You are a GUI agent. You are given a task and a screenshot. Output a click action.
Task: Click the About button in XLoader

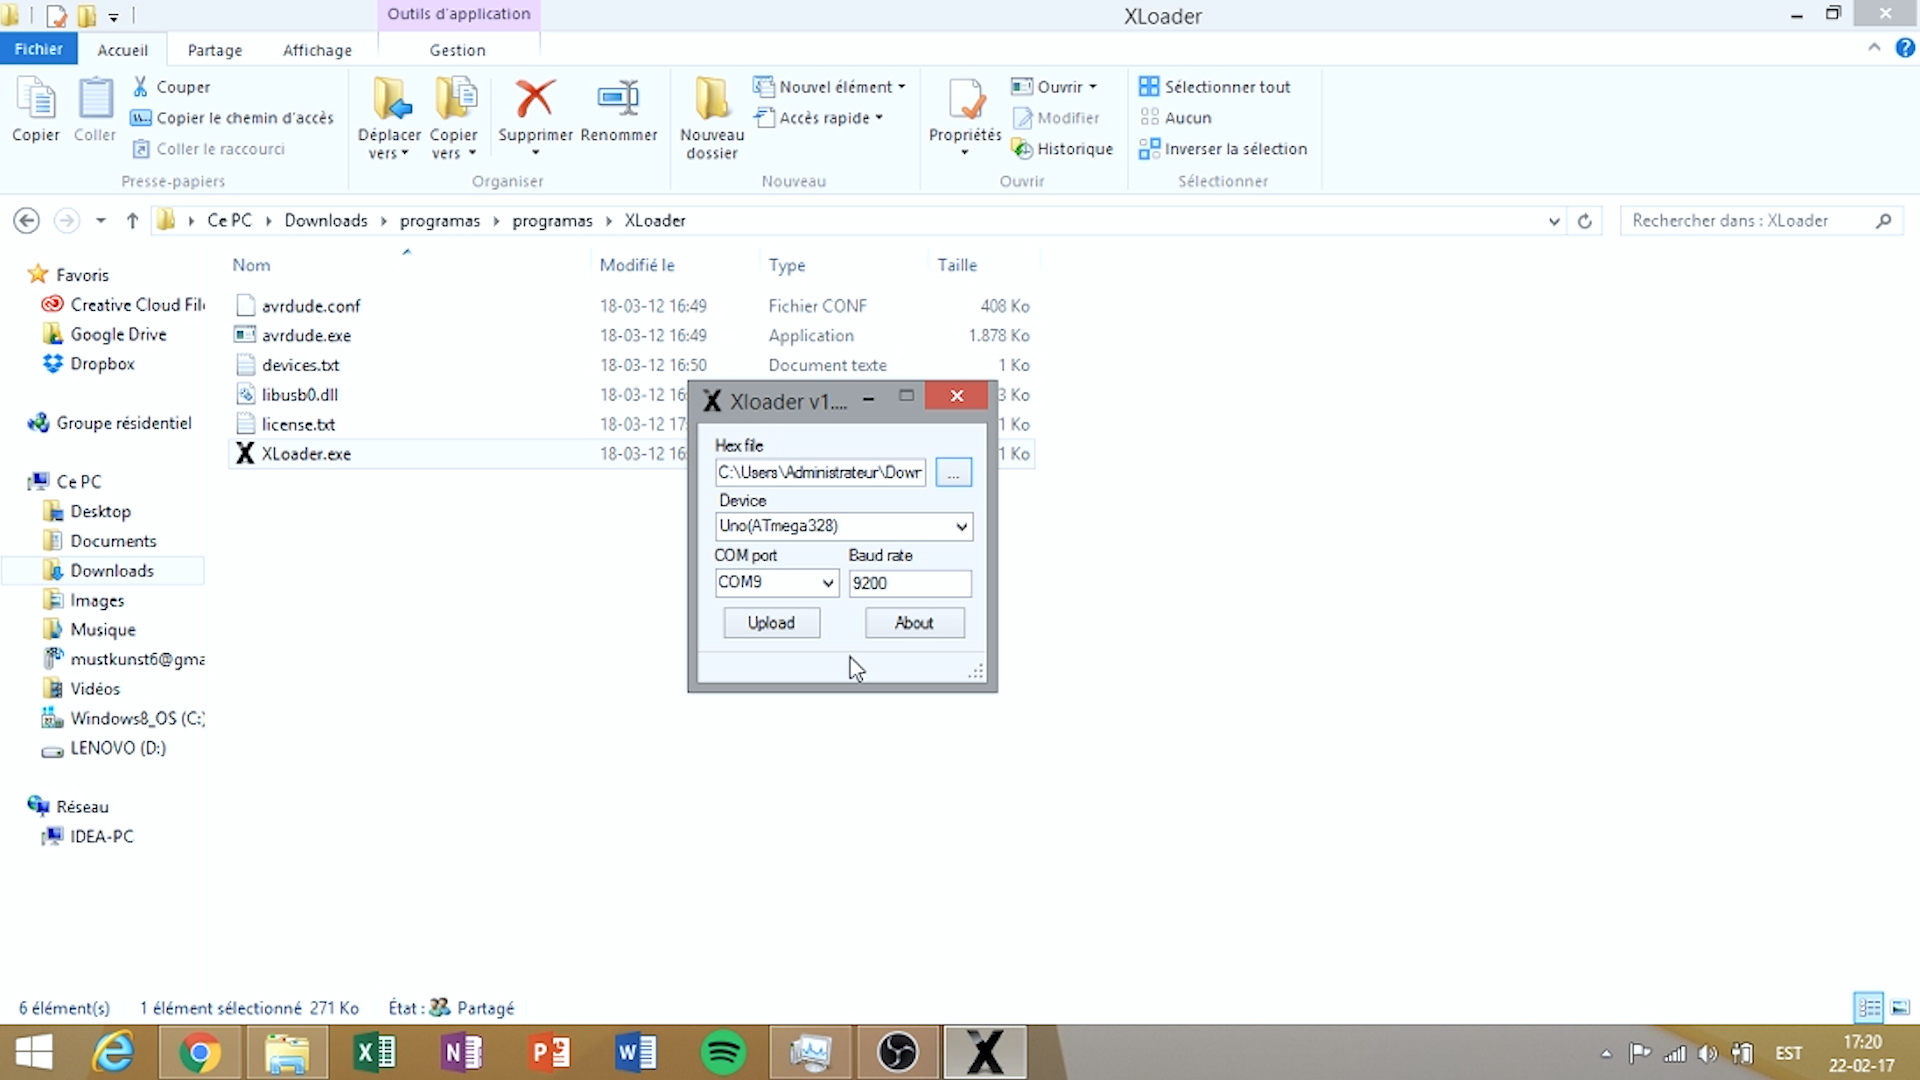(x=914, y=621)
